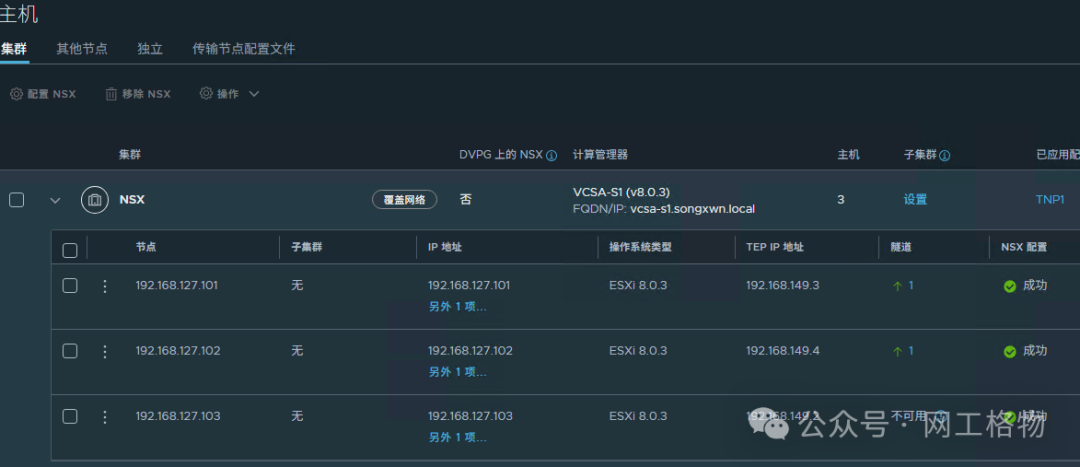1080x467 pixels.
Task: Click the 配置 NSX gear icon
Action: pos(17,94)
